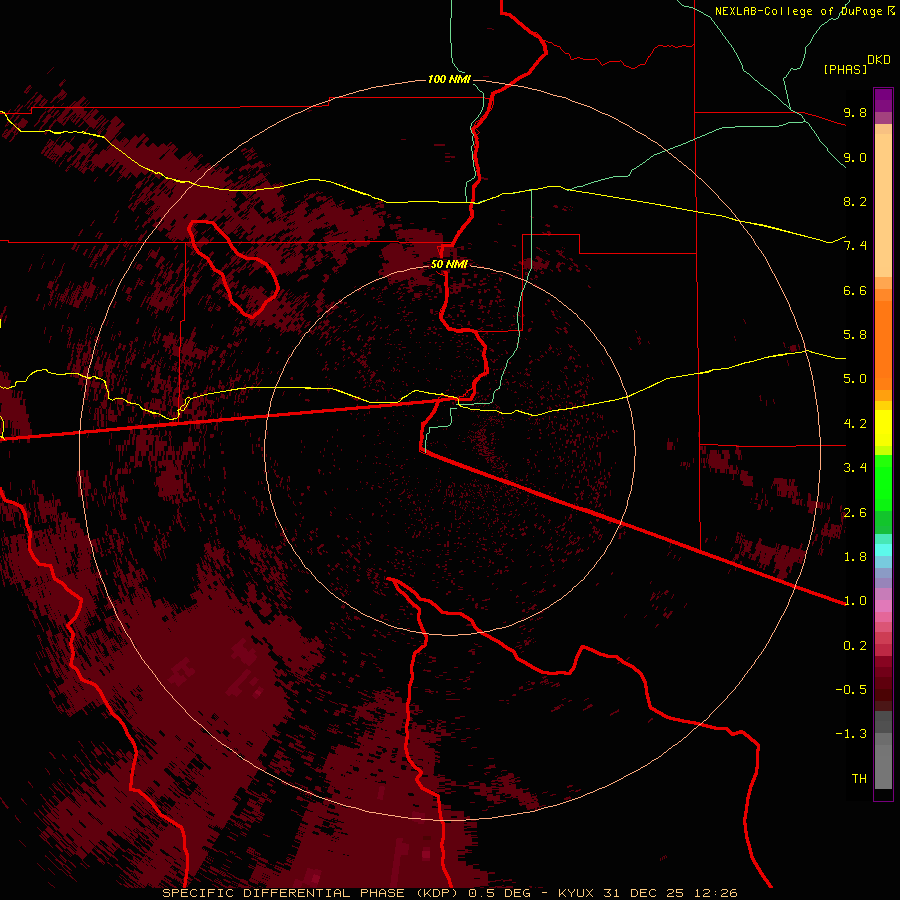Click the 5.0 value on the color scale
The height and width of the screenshot is (900, 900).
click(x=855, y=379)
